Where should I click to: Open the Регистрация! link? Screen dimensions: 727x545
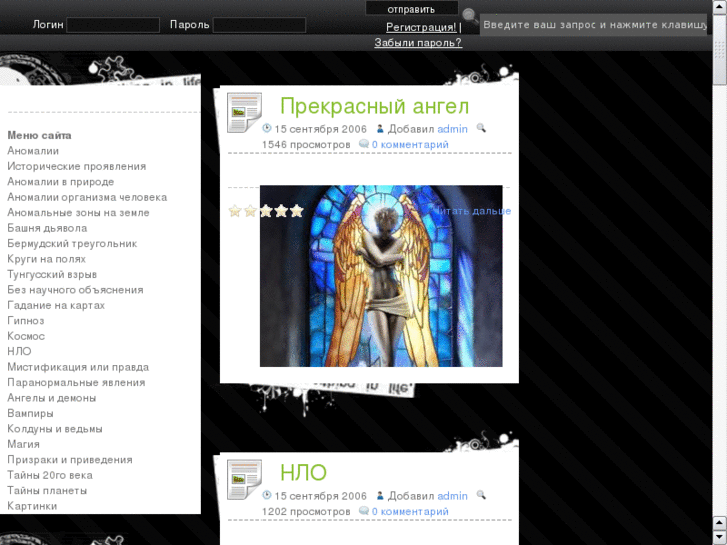pyautogui.click(x=421, y=27)
